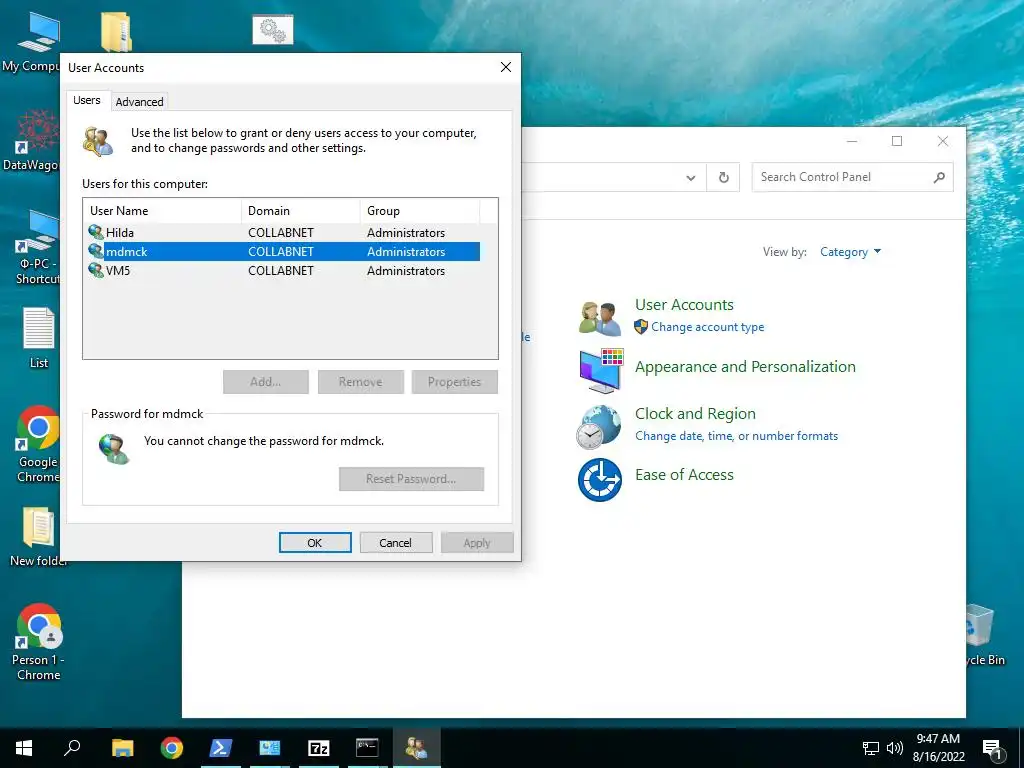Open Chrome from the taskbar
This screenshot has height=768, width=1024.
pos(172,748)
